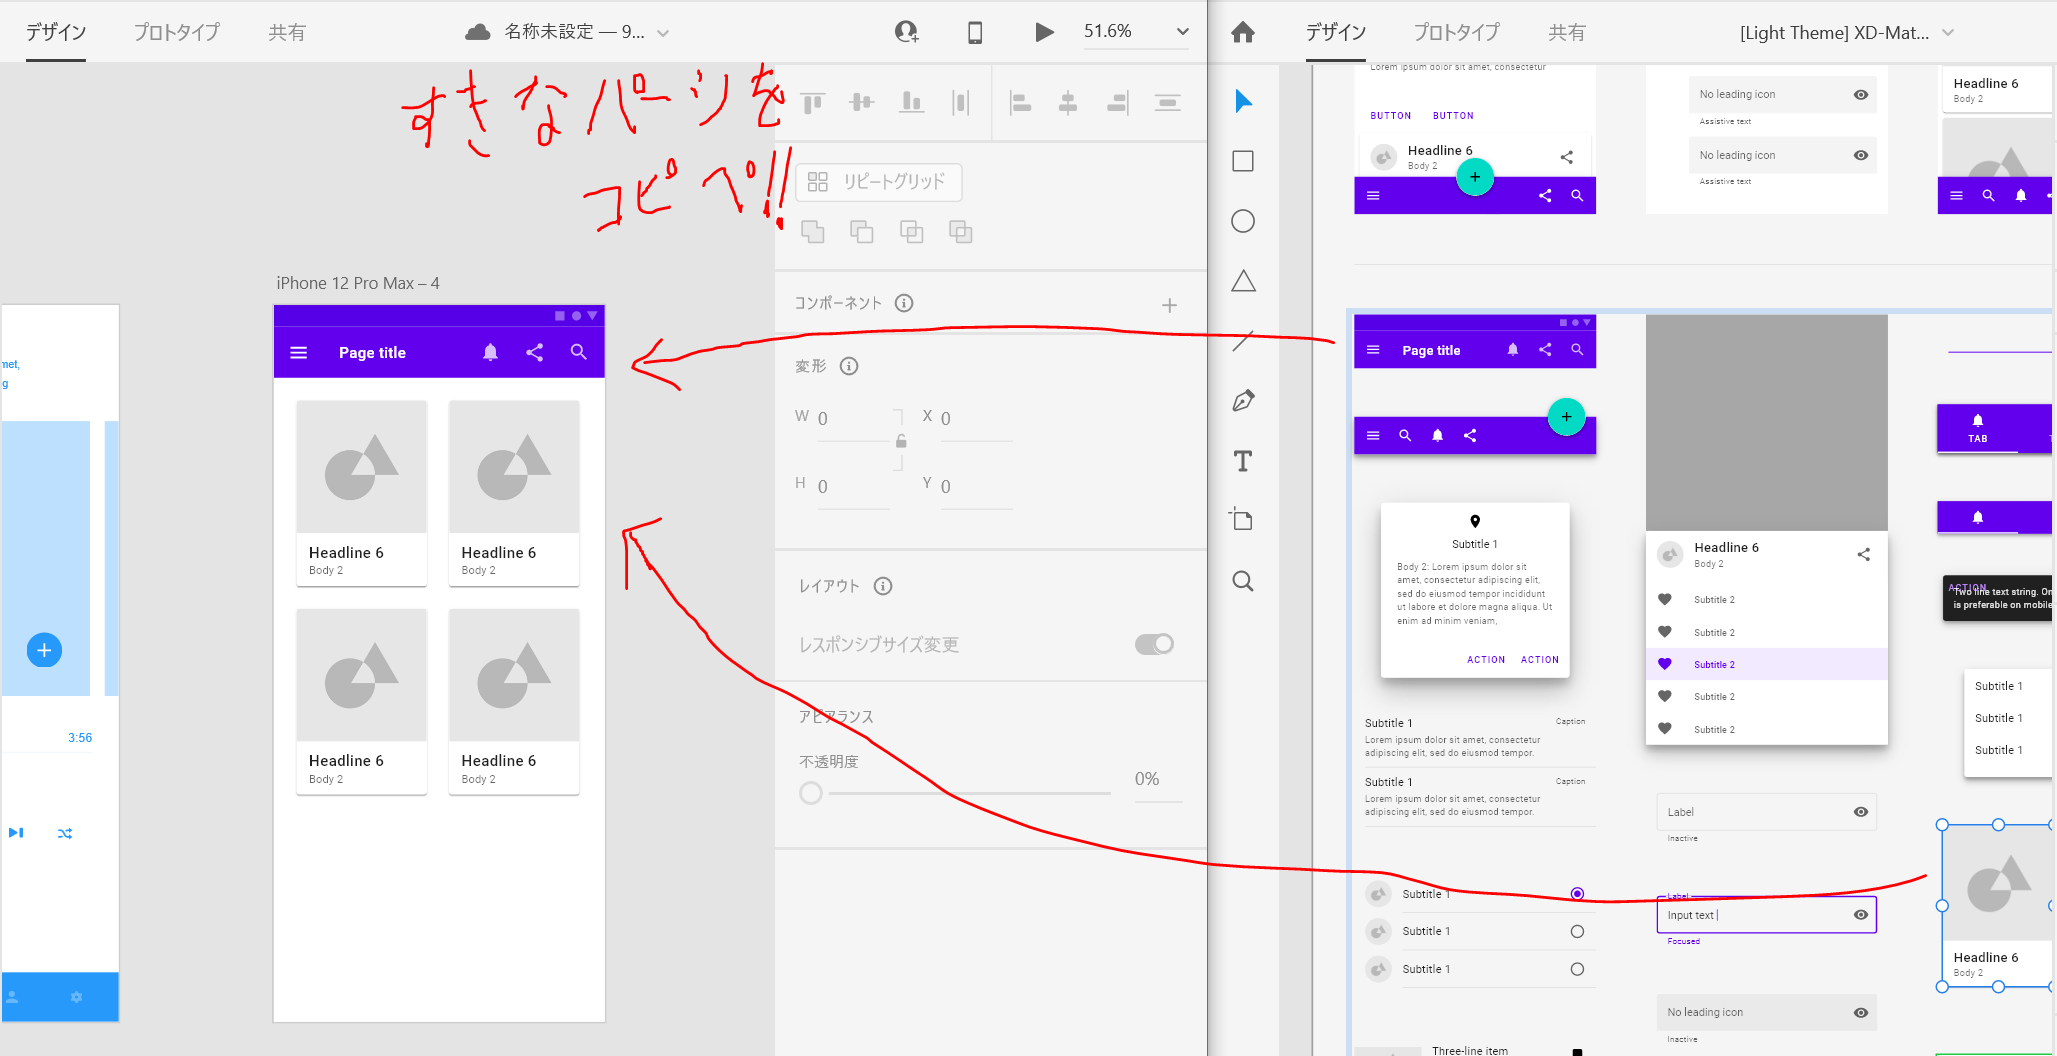2057x1056 pixels.
Task: Go to Home in the right XD window
Action: pyautogui.click(x=1243, y=32)
